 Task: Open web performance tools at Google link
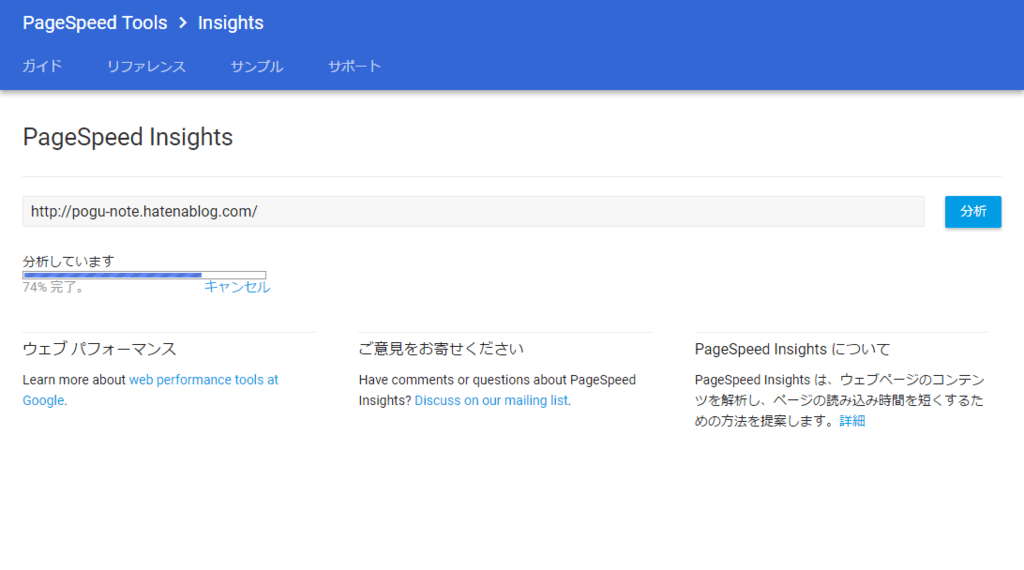(150, 390)
